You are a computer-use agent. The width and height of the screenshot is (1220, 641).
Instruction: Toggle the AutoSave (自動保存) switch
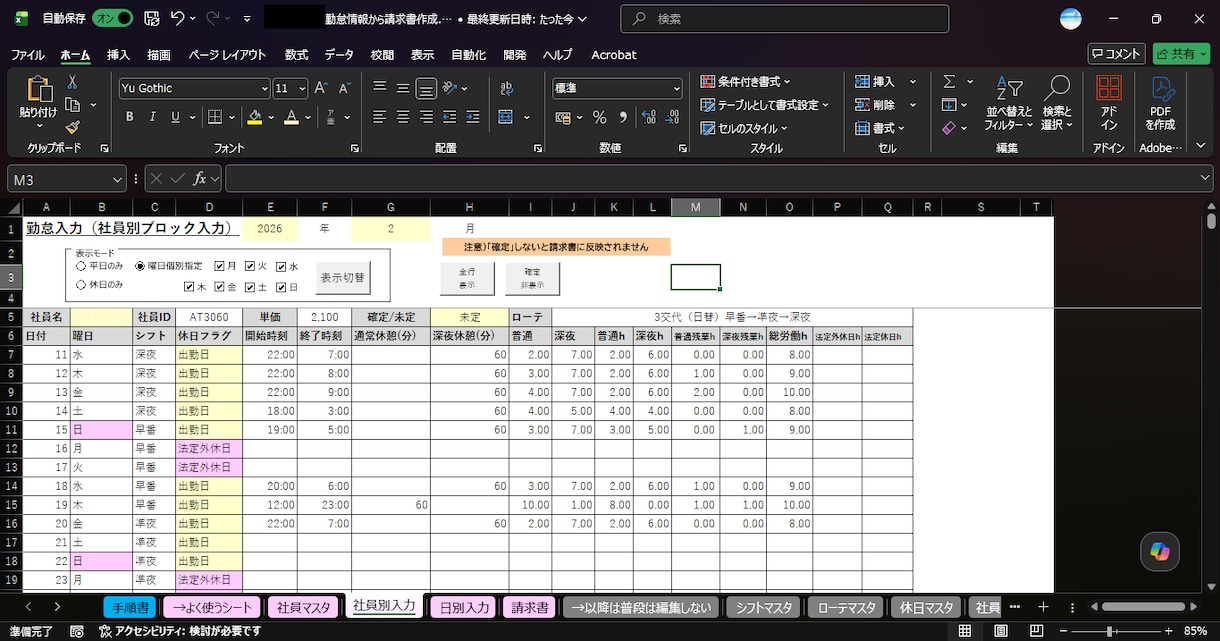pyautogui.click(x=112, y=18)
